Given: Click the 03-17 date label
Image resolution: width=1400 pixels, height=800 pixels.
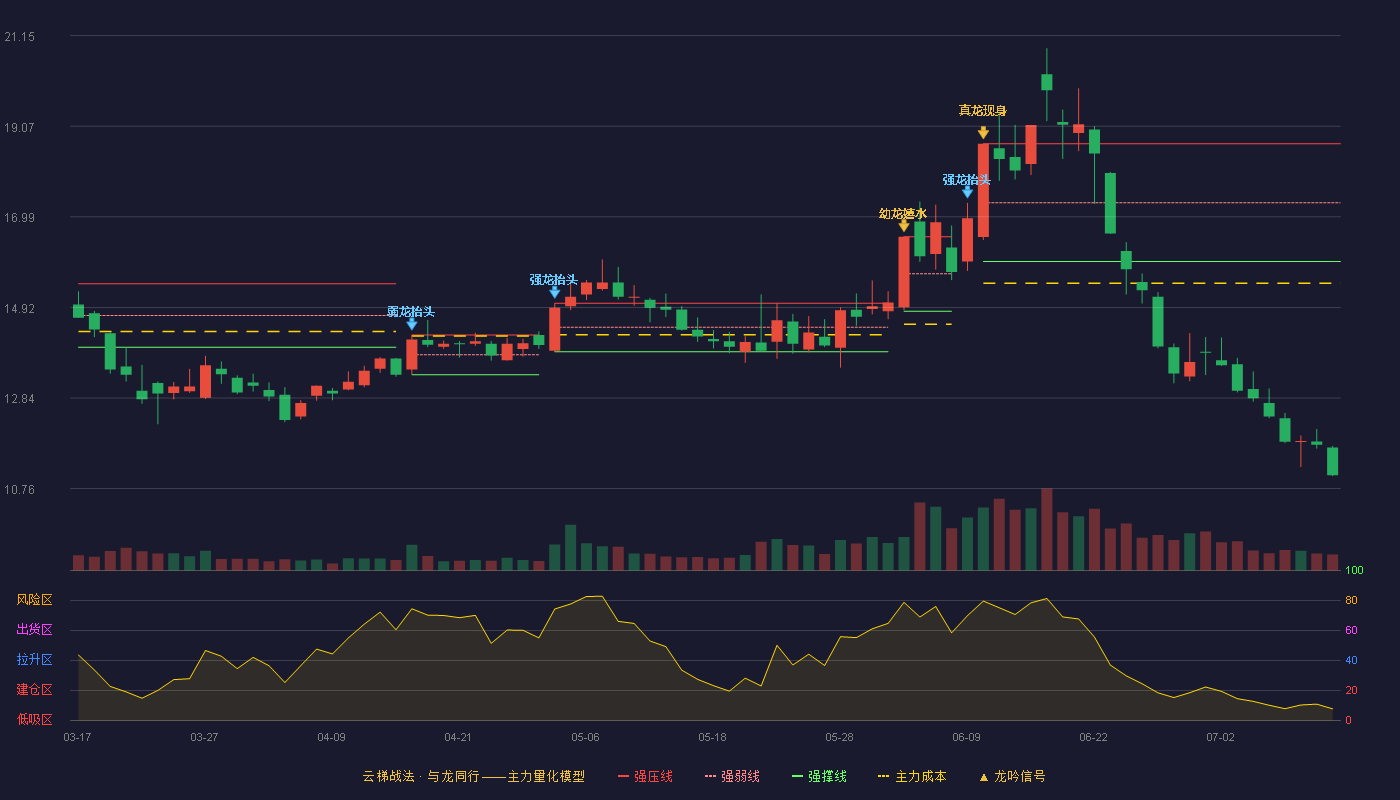Looking at the screenshot, I should coord(77,737).
